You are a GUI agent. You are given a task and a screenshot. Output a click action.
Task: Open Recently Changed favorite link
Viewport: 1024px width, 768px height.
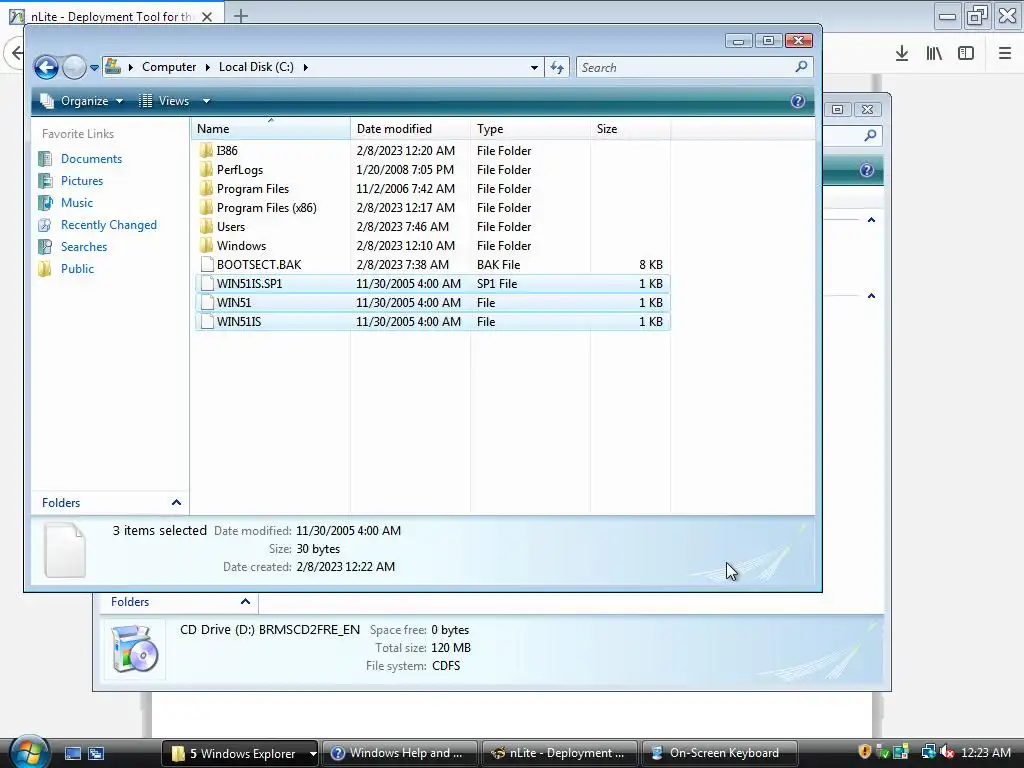point(108,225)
